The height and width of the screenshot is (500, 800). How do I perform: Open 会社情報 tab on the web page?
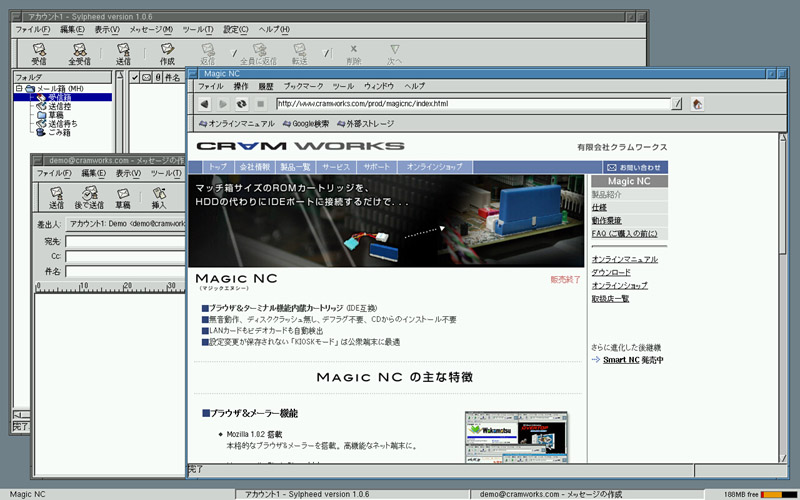coord(255,167)
